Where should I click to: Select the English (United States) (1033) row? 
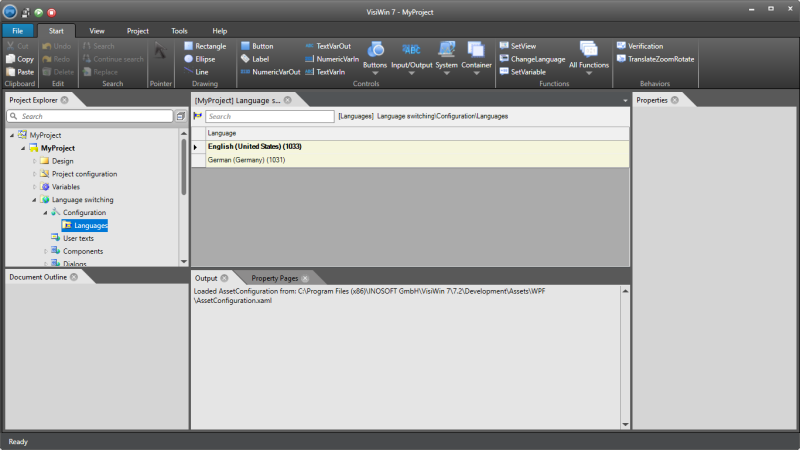(x=411, y=146)
